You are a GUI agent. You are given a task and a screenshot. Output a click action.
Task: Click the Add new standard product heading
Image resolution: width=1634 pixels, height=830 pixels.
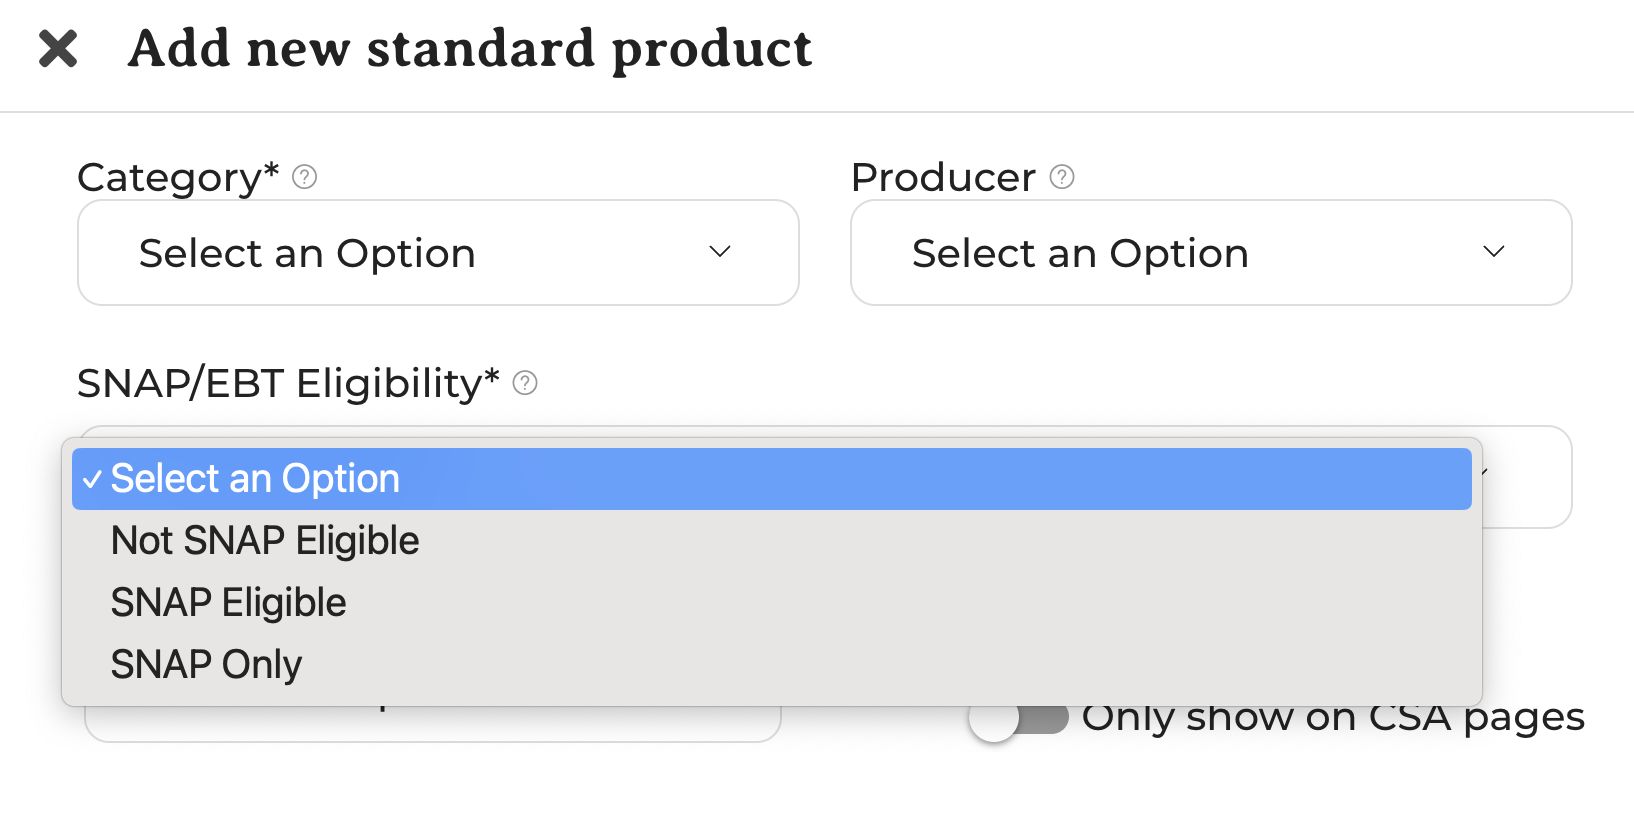coord(470,48)
